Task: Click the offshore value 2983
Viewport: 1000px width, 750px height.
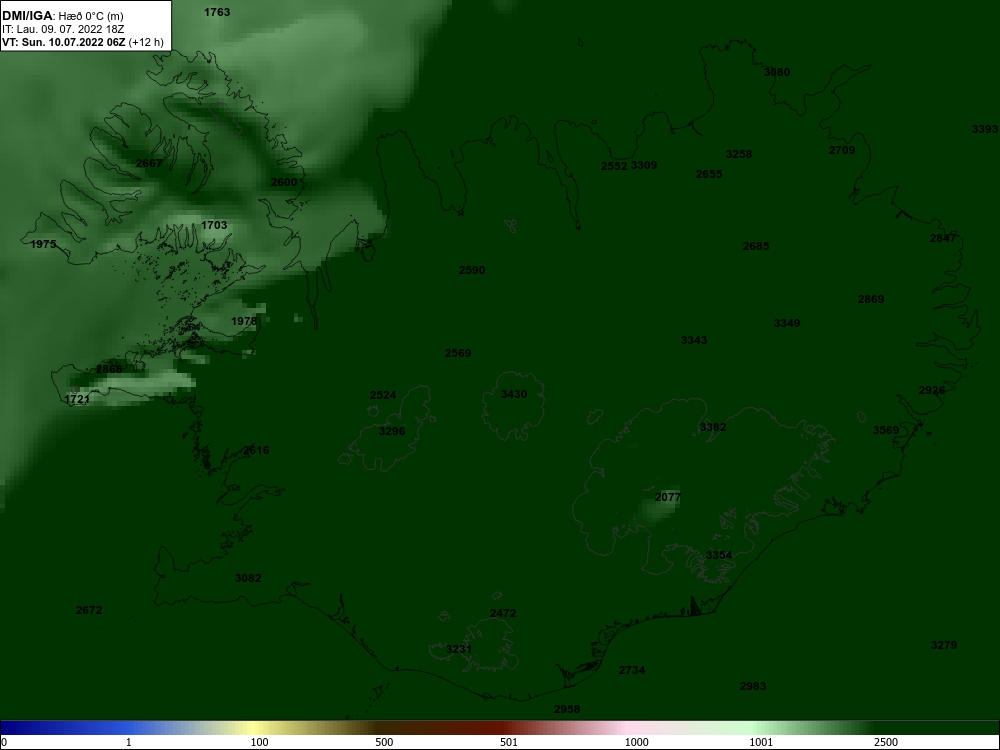Action: pos(753,686)
